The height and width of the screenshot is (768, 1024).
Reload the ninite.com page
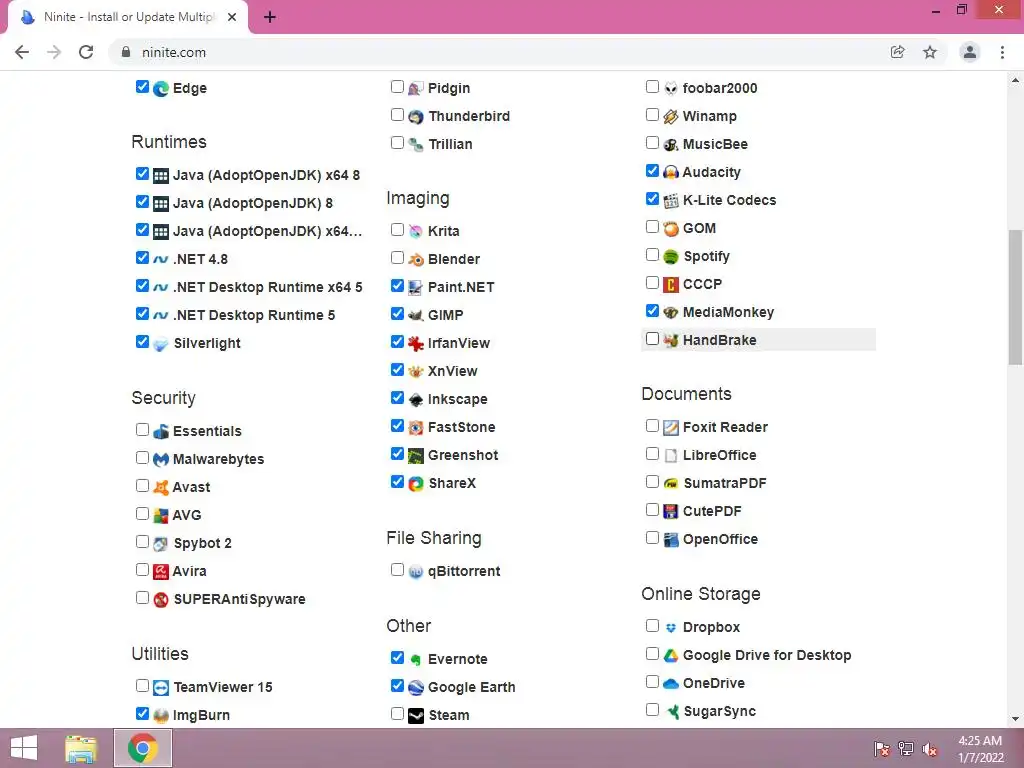(x=86, y=52)
